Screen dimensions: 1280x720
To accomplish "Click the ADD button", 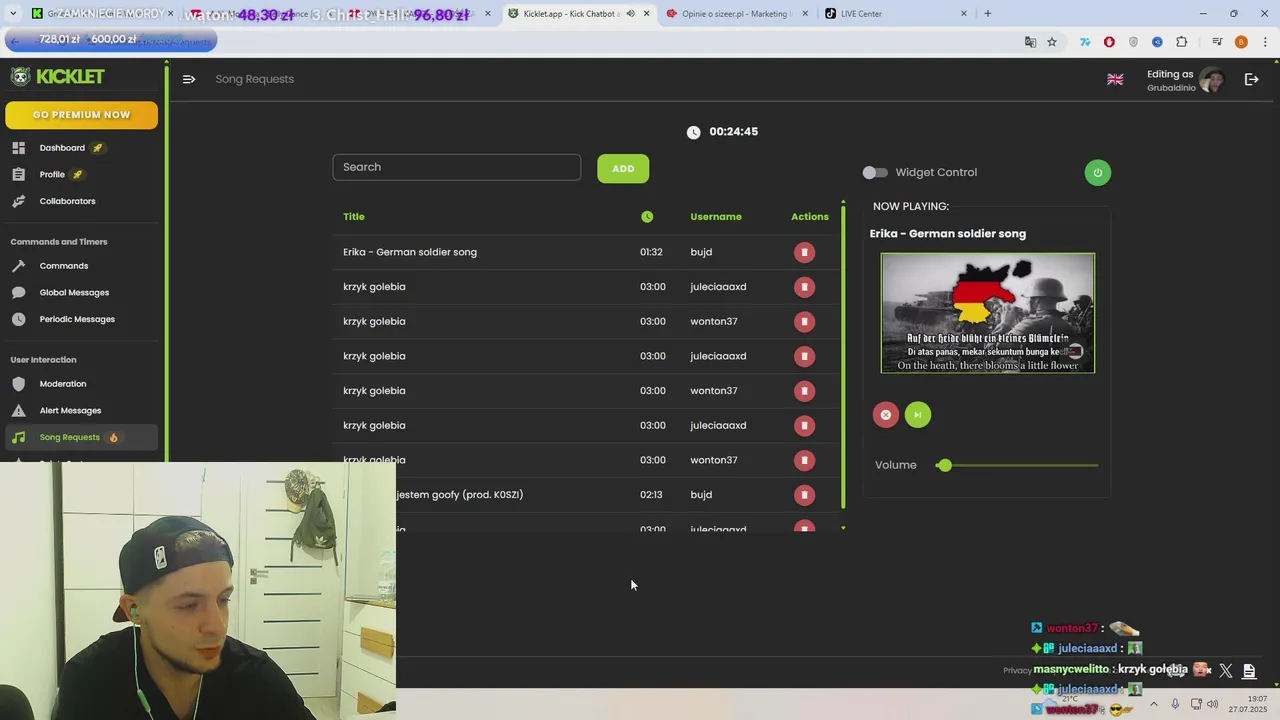I will pos(623,169).
